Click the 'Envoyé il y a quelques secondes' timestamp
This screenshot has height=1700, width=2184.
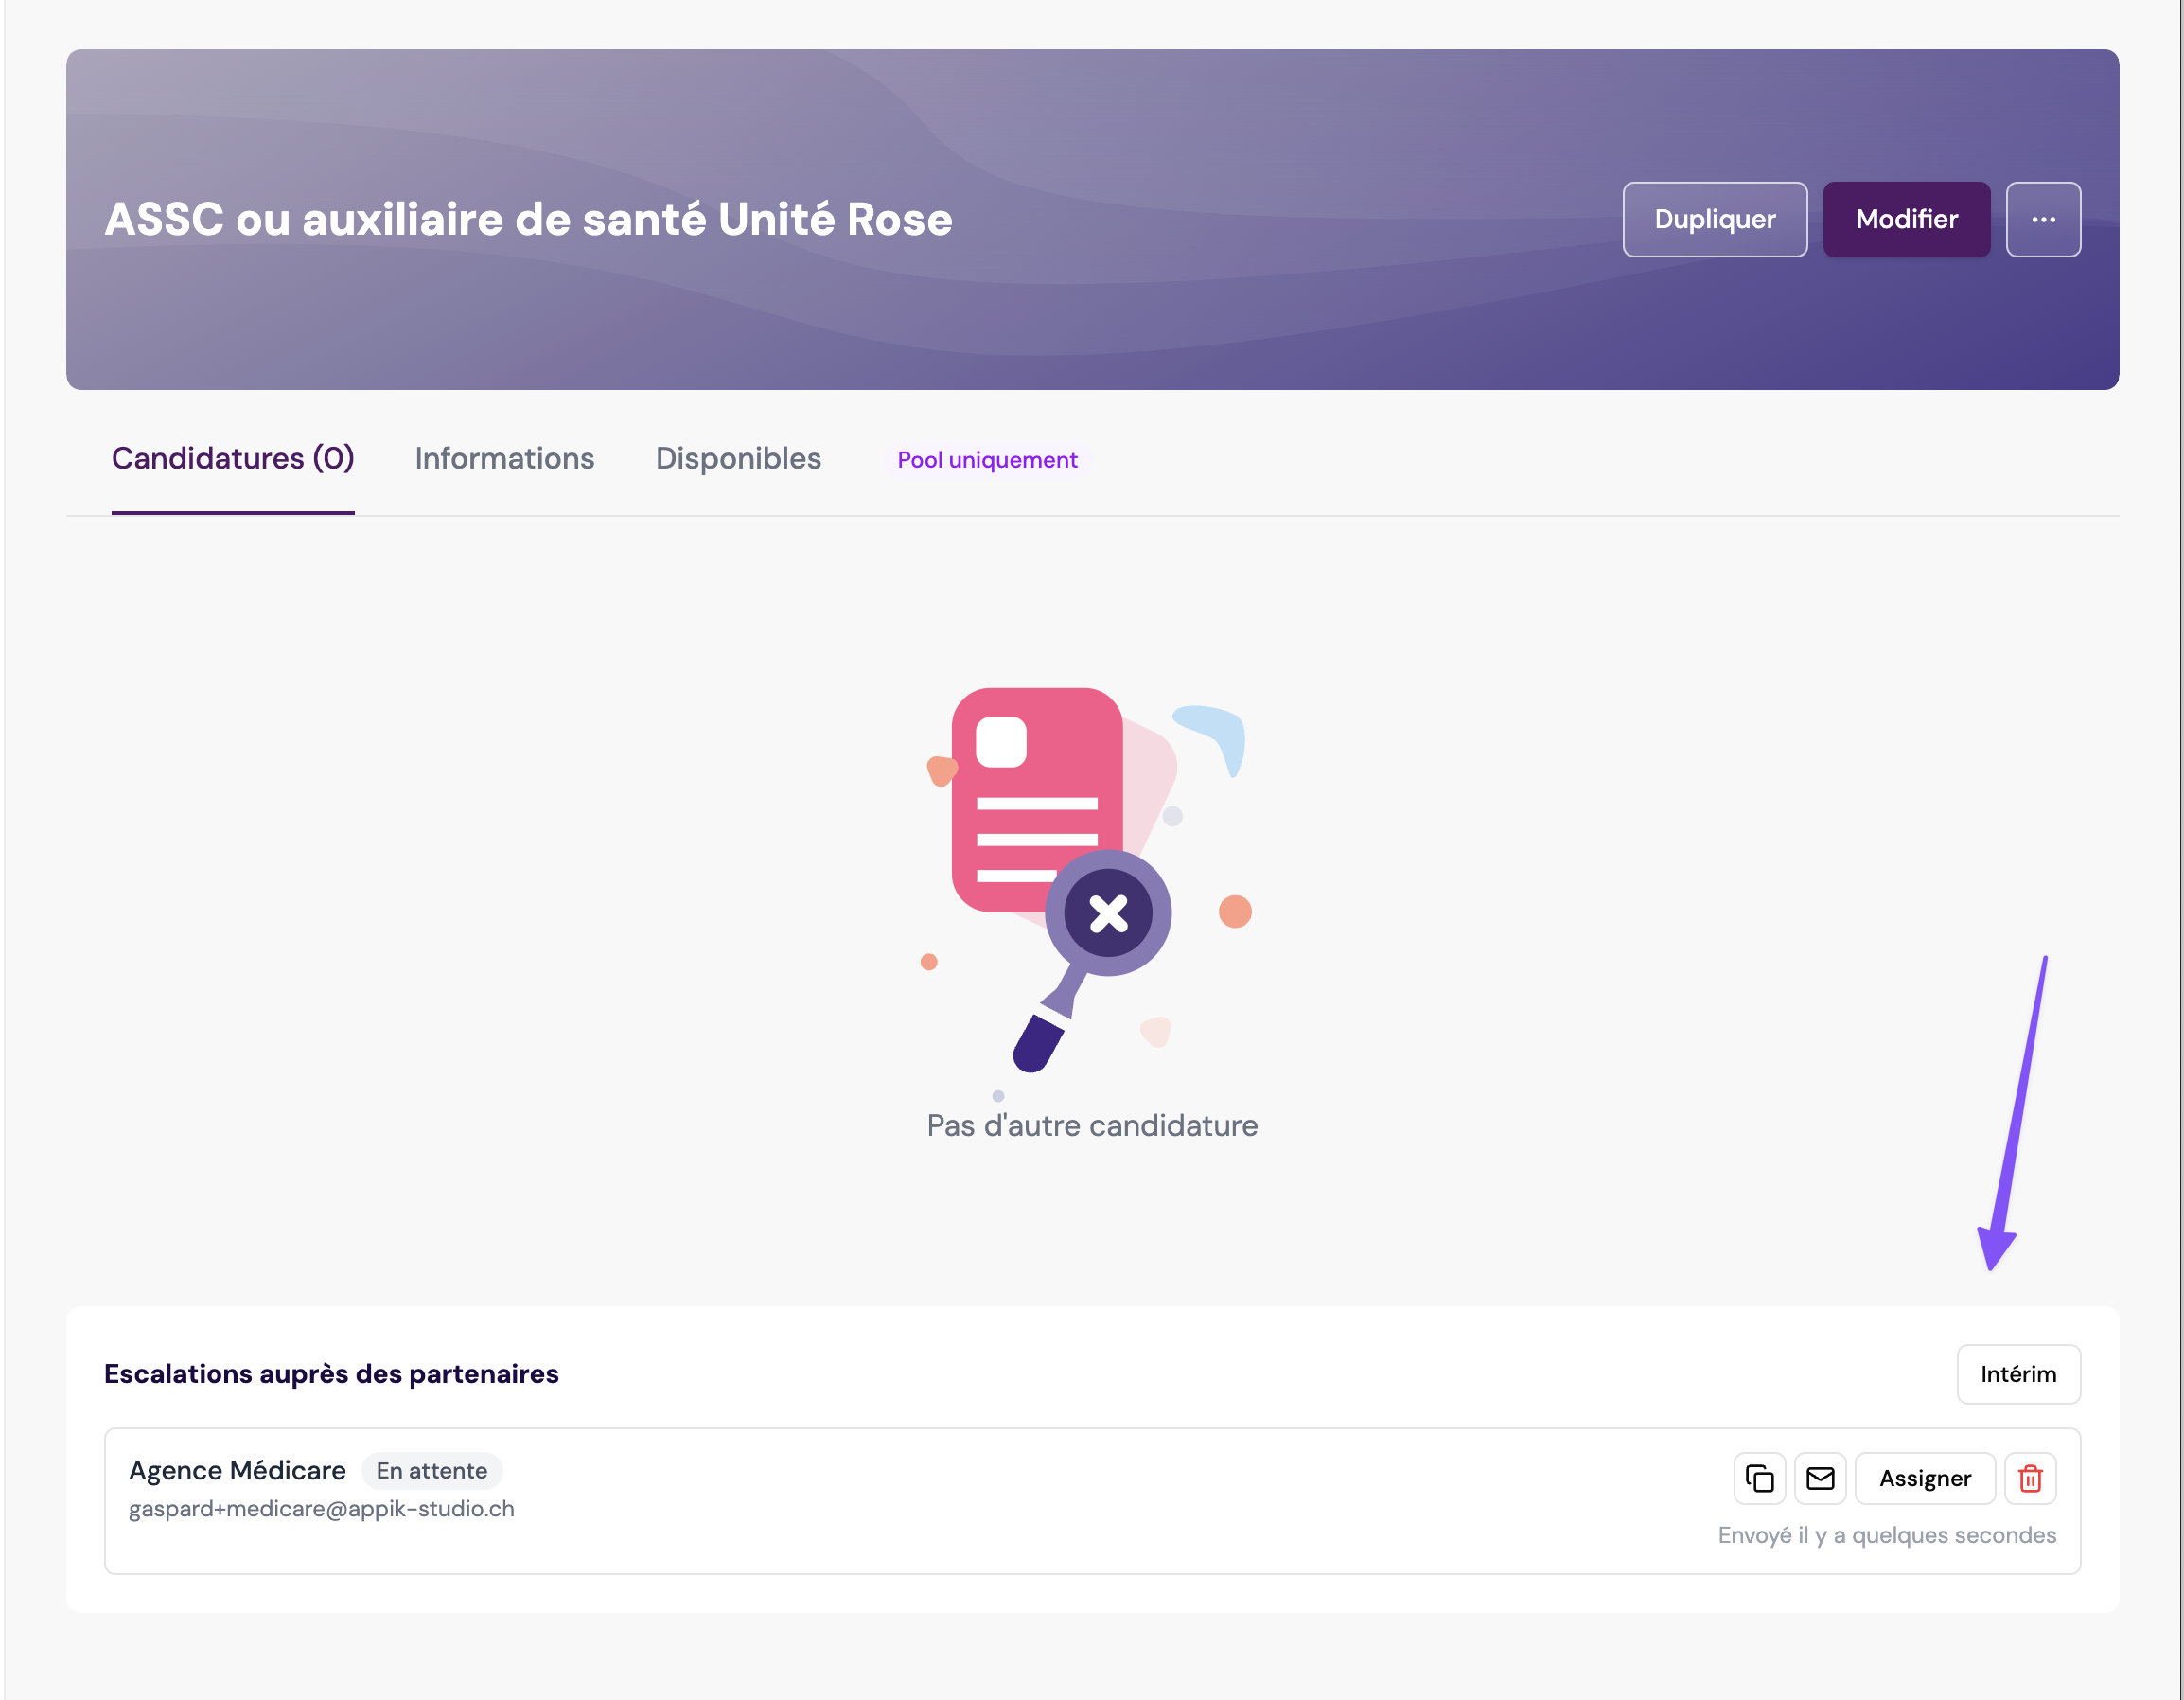pos(1886,1535)
